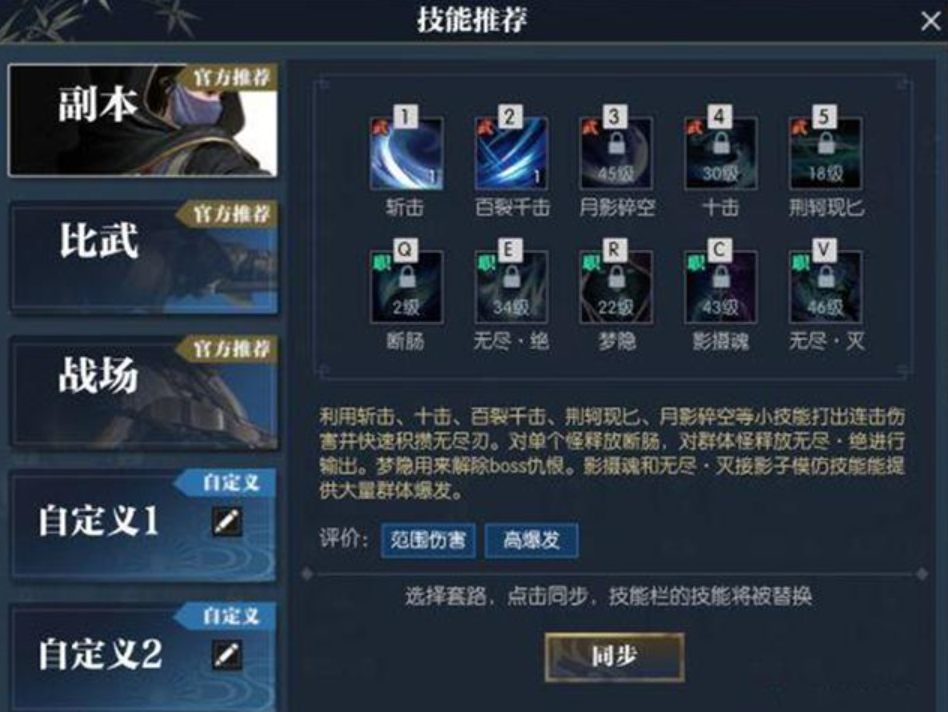Select the locked 月影碎空 skill icon
The image size is (948, 712).
pyautogui.click(x=616, y=154)
